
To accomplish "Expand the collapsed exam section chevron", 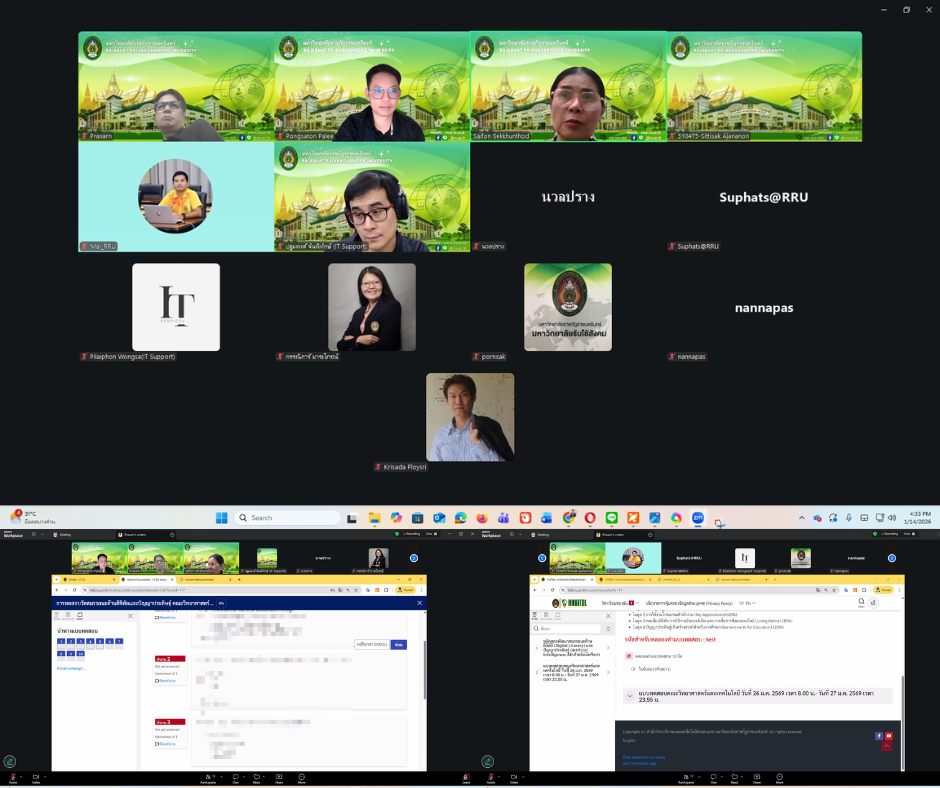I will point(629,697).
